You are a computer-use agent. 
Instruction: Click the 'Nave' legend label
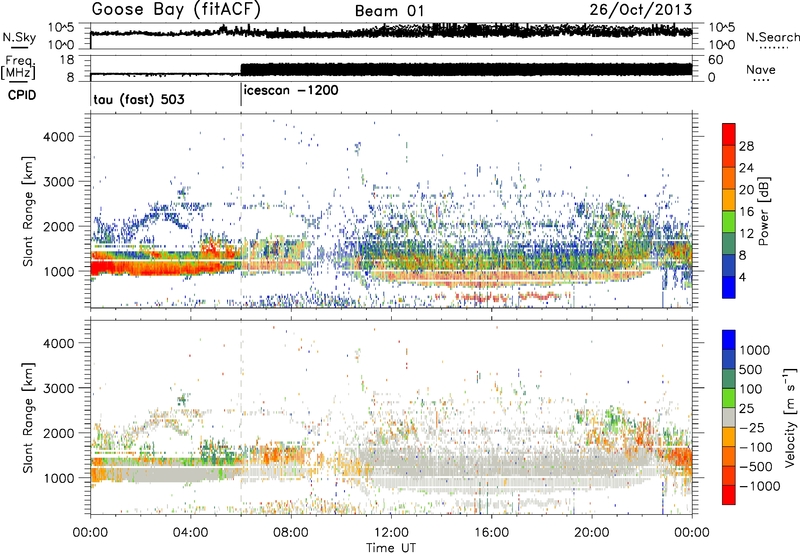click(x=761, y=70)
